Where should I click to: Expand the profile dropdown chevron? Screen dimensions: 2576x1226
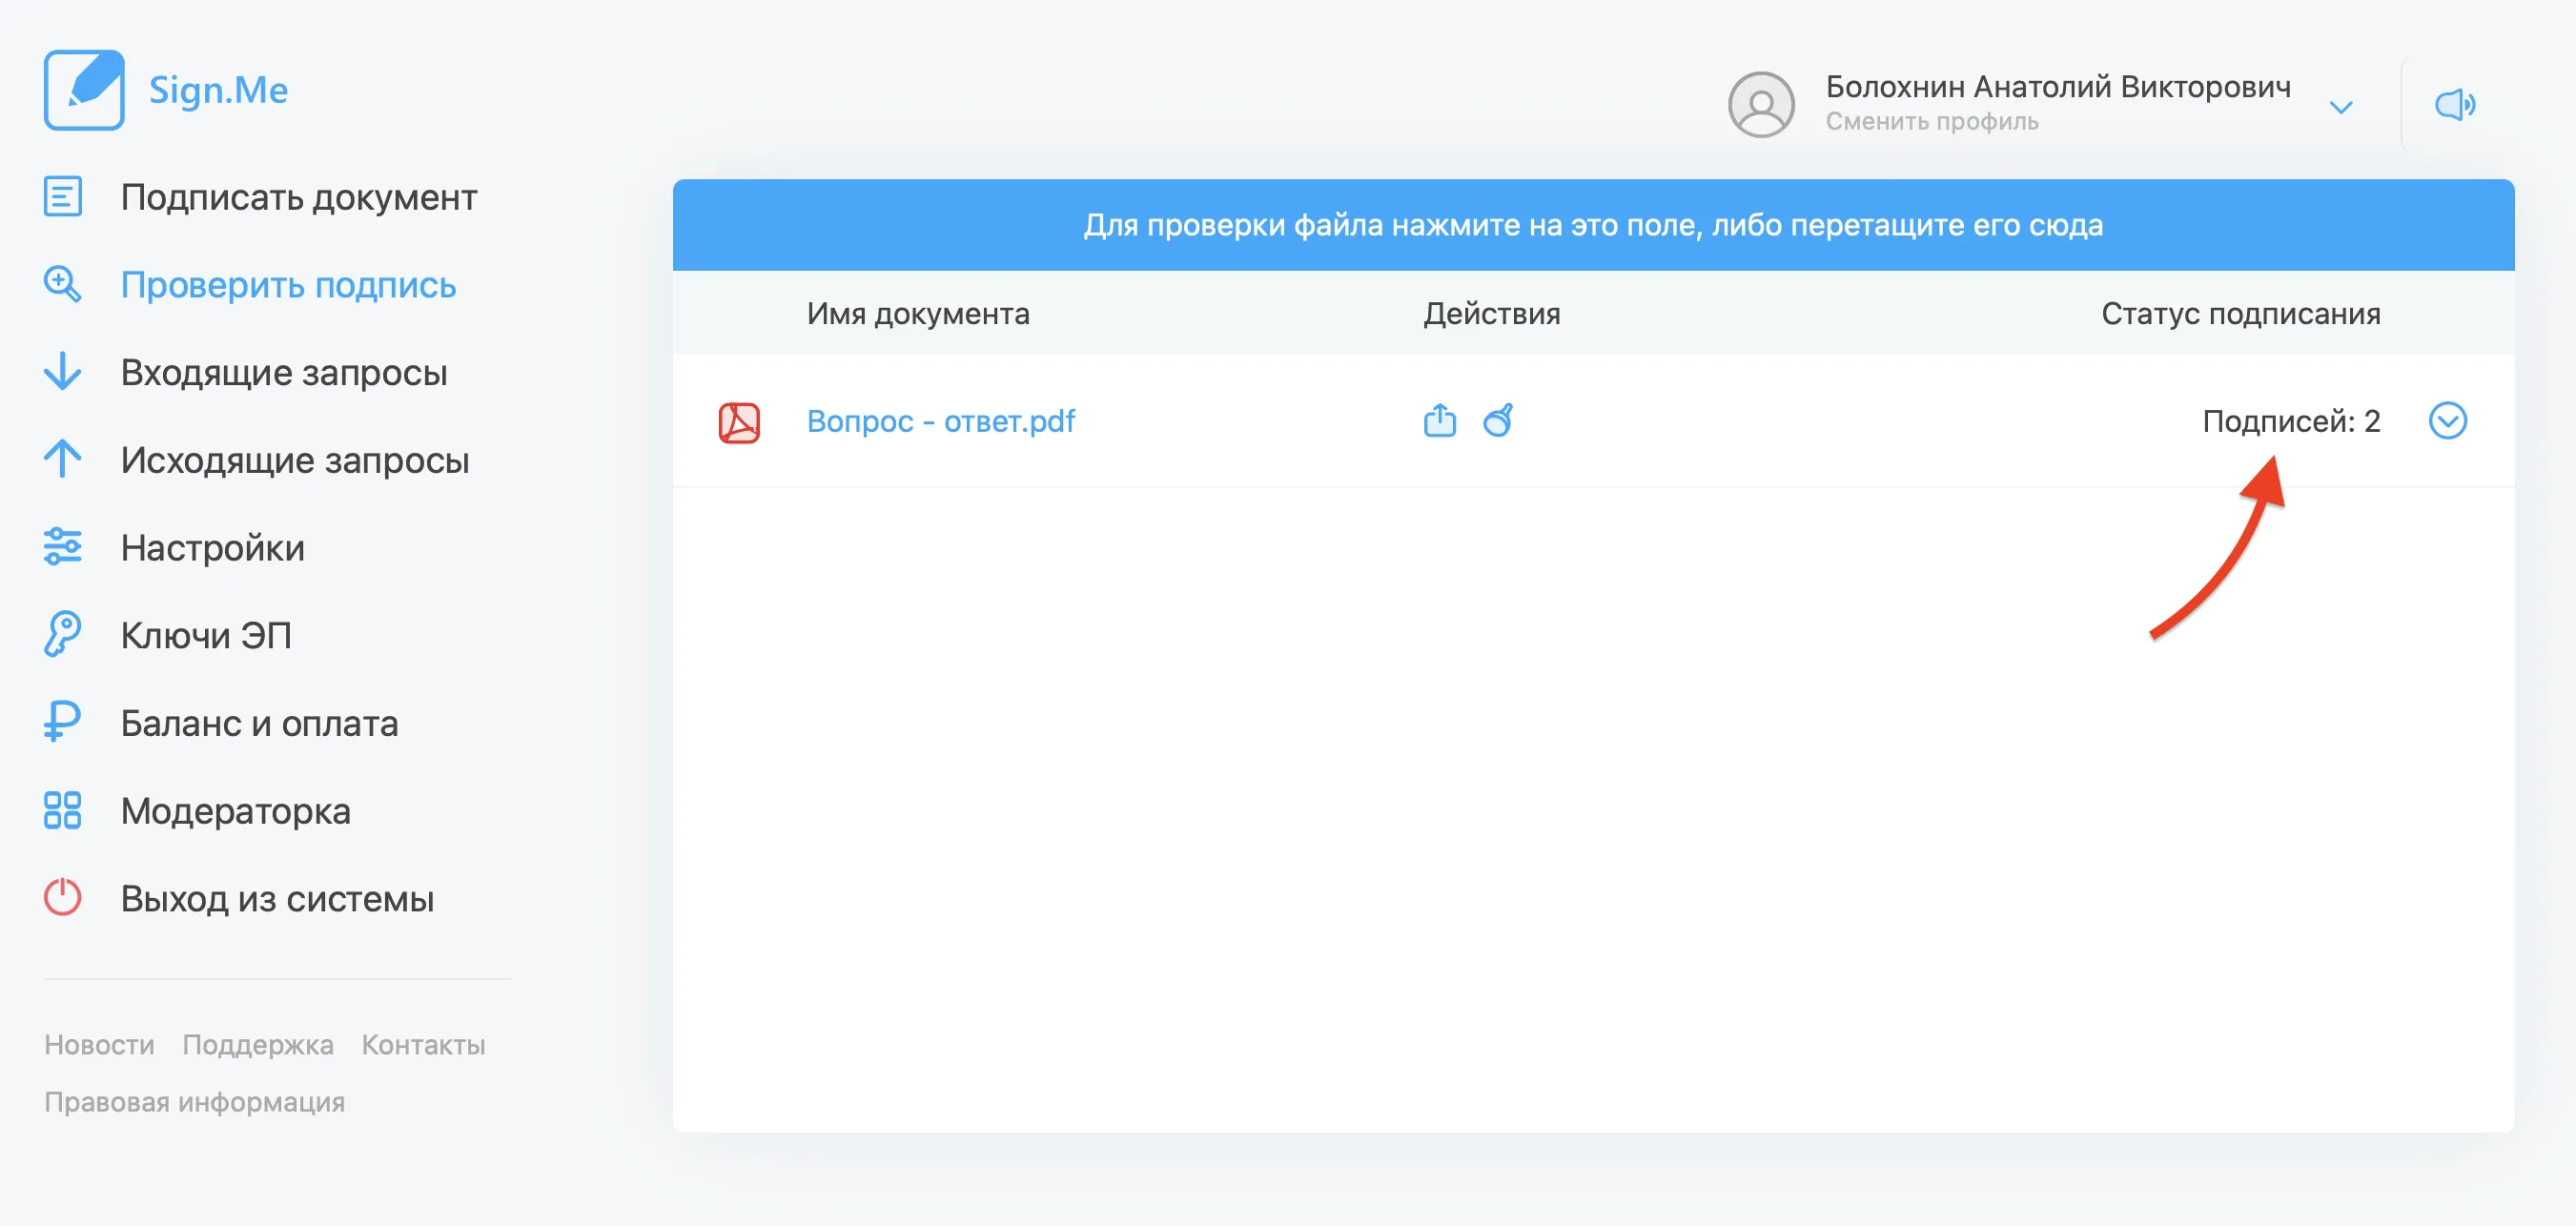pyautogui.click(x=2340, y=107)
